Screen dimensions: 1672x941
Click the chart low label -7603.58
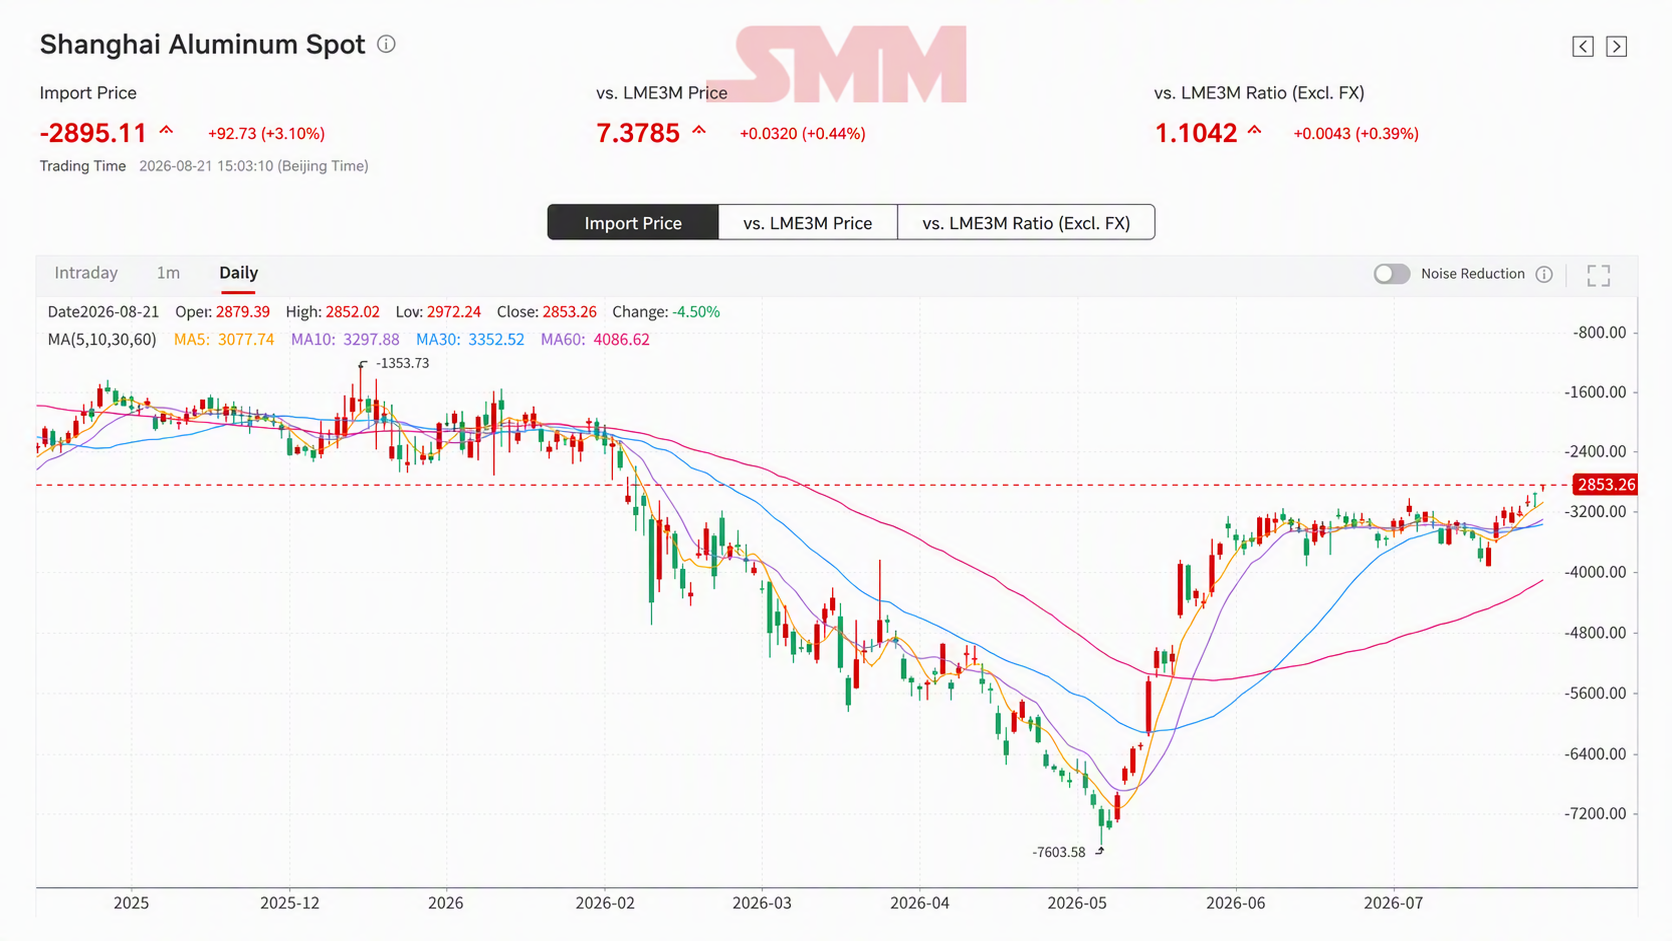tap(1058, 852)
